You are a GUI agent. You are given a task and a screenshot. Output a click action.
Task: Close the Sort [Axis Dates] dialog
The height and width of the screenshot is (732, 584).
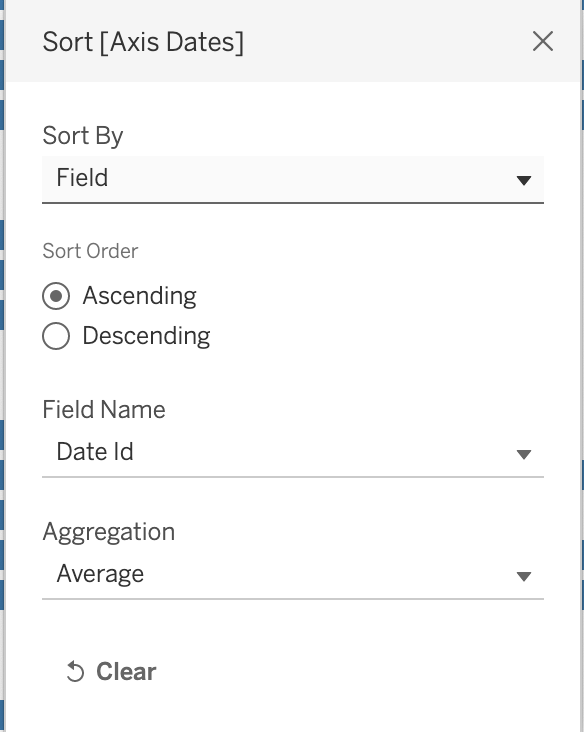coord(543,42)
